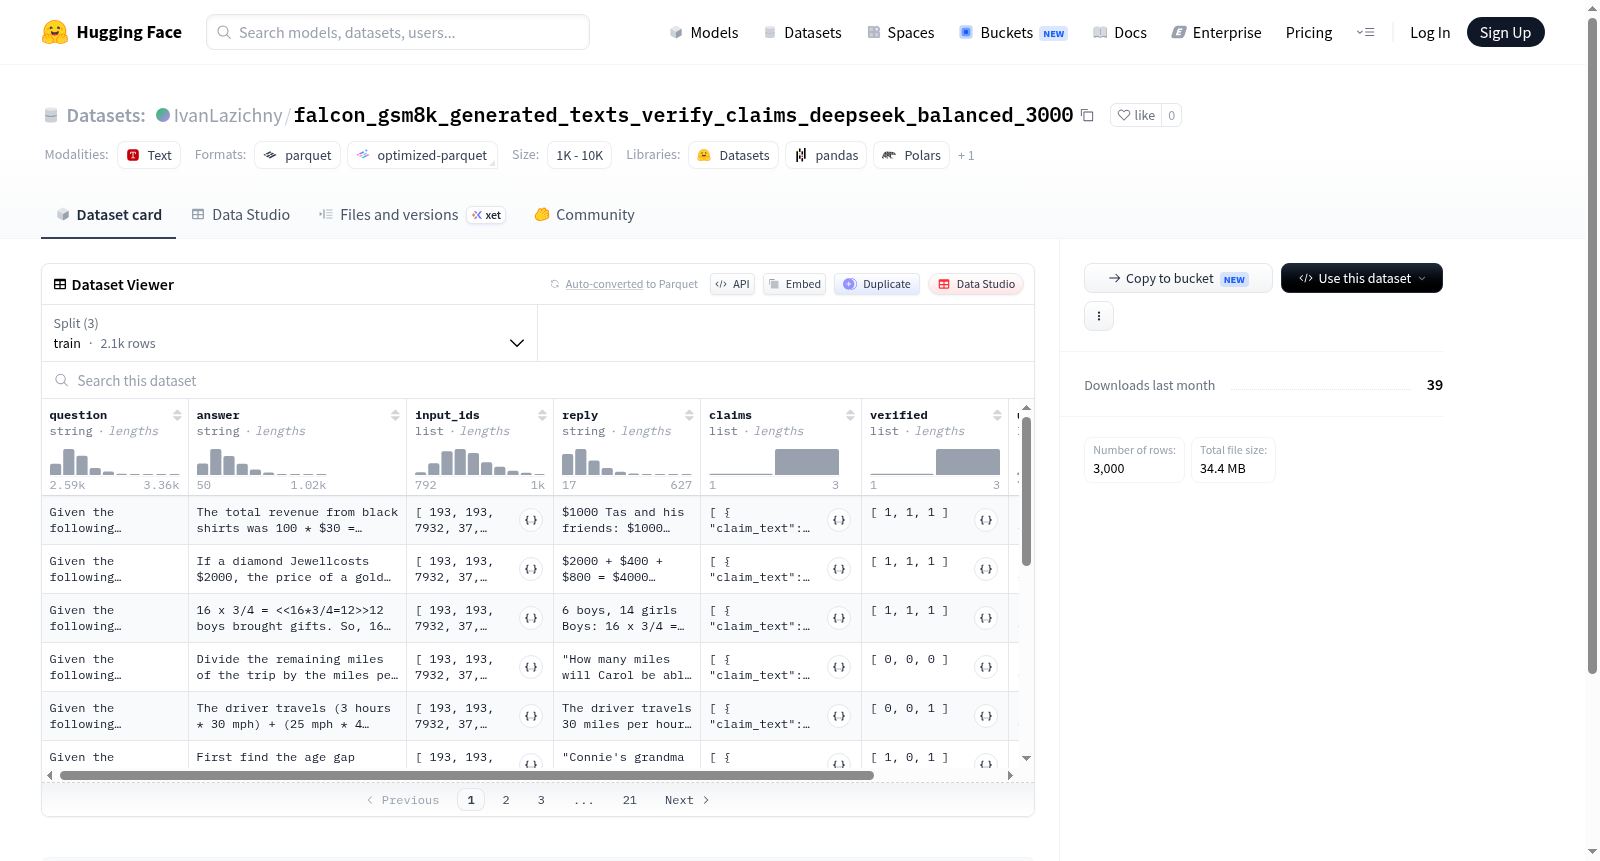Image resolution: width=1600 pixels, height=861 pixels.
Task: Click the table scroll-down arrow
Action: click(1026, 759)
